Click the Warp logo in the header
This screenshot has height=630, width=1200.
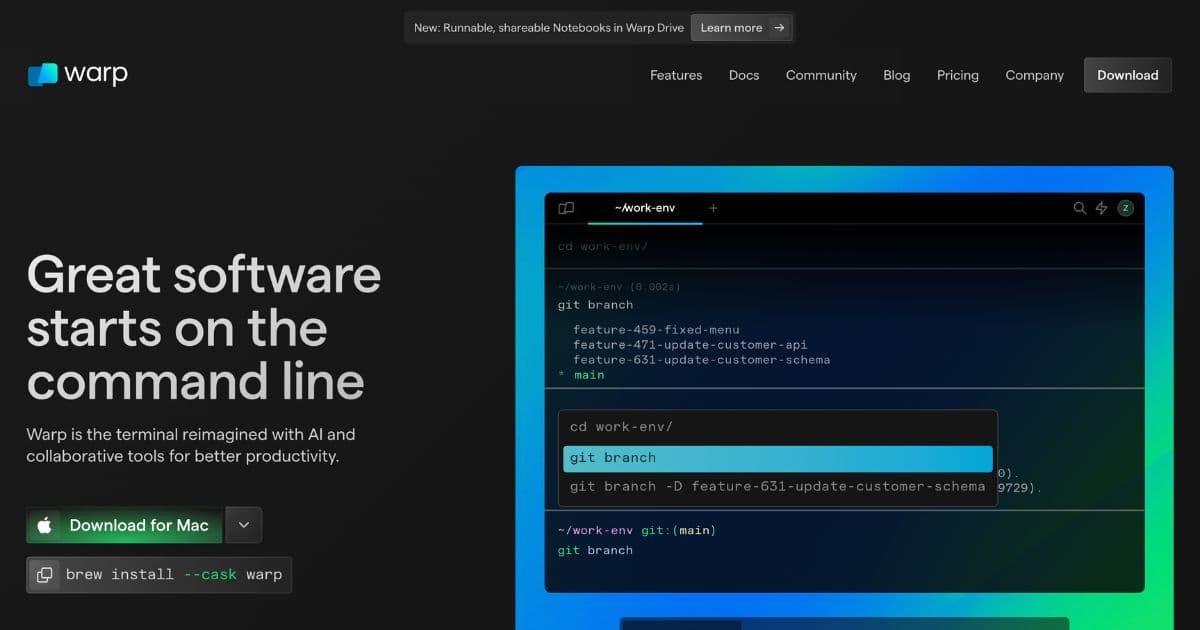click(x=78, y=74)
